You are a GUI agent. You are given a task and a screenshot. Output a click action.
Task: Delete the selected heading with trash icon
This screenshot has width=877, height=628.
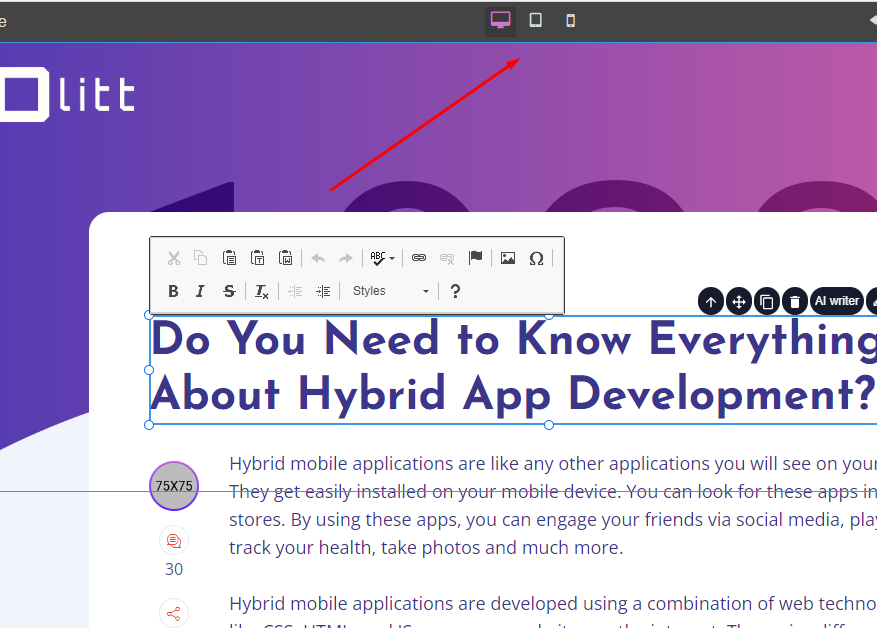(x=795, y=302)
